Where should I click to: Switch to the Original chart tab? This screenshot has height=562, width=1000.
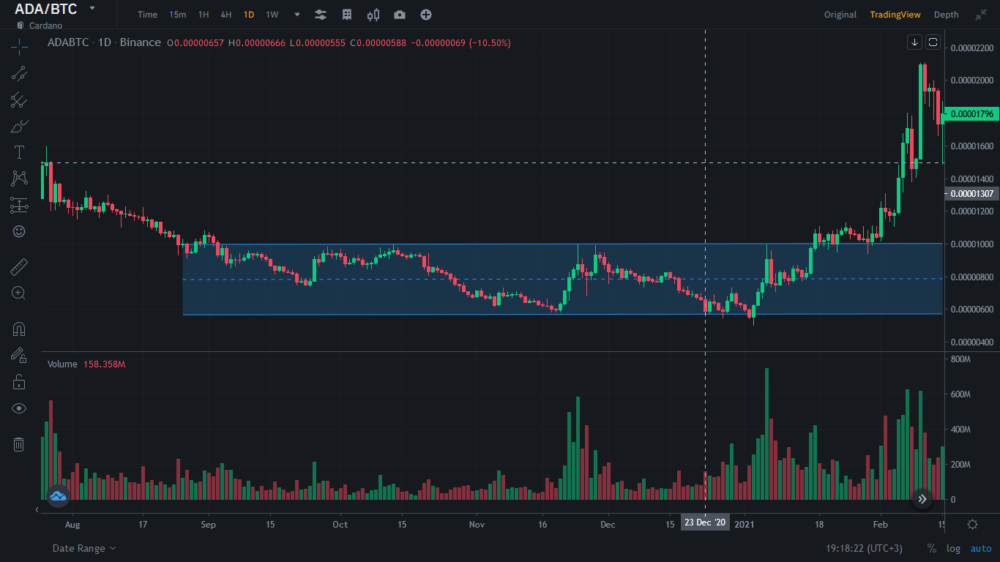[x=840, y=15]
